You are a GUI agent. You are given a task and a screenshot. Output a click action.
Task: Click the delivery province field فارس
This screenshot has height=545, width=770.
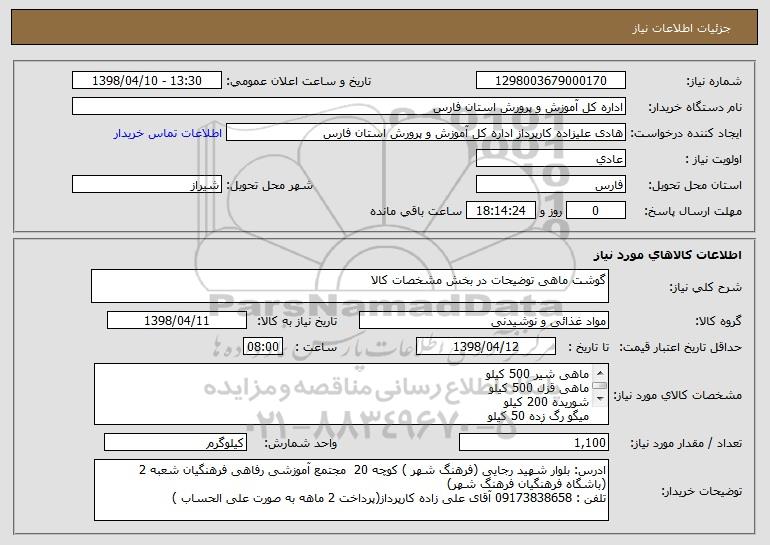click(x=550, y=185)
